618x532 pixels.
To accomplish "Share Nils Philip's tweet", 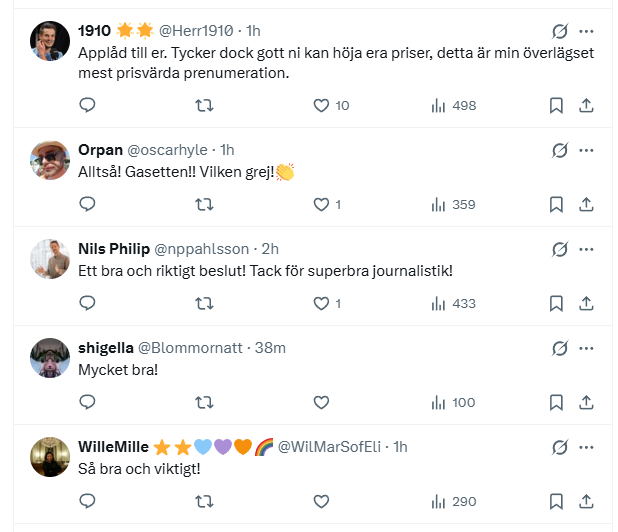I will point(587,303).
